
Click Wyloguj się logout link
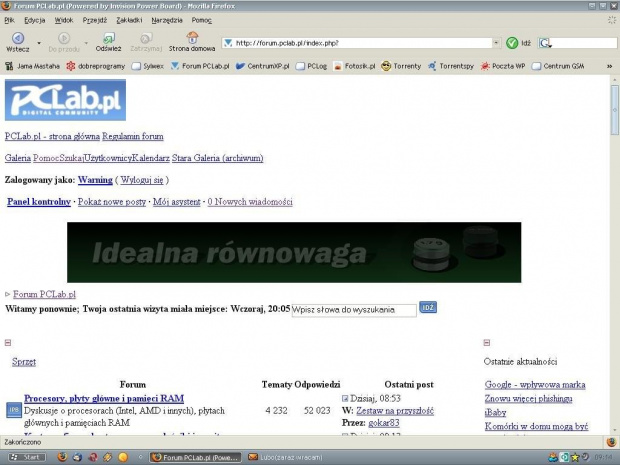[142, 180]
